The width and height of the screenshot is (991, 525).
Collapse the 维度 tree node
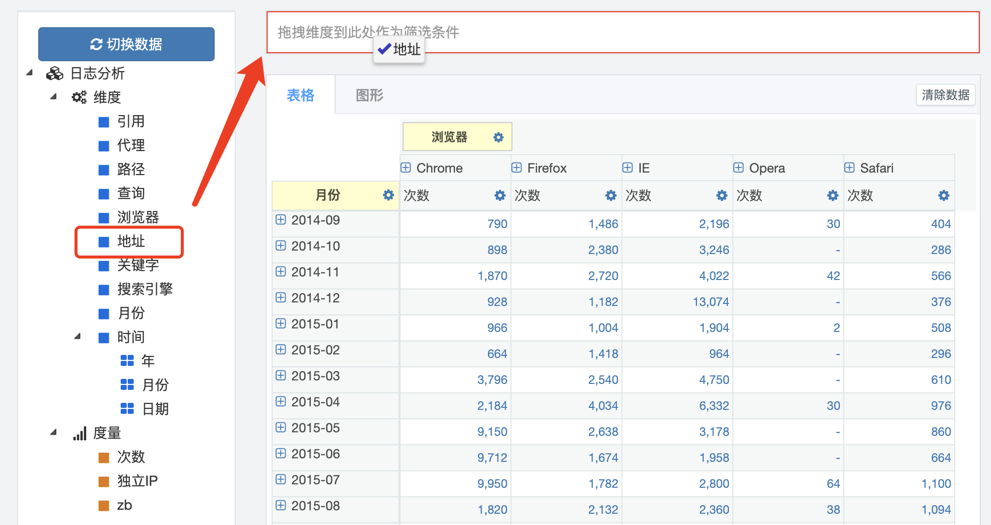[54, 97]
